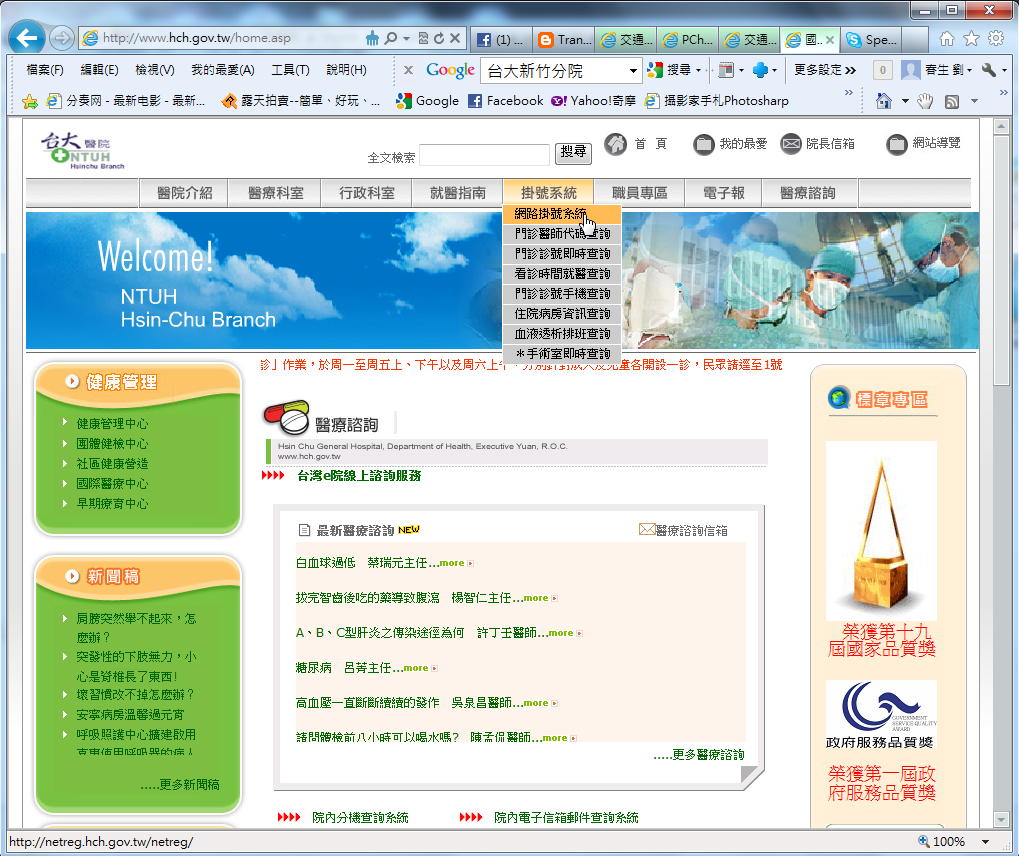1019x856 pixels.
Task: Open the 醫療諮詢信箱 link
Action: tap(684, 530)
